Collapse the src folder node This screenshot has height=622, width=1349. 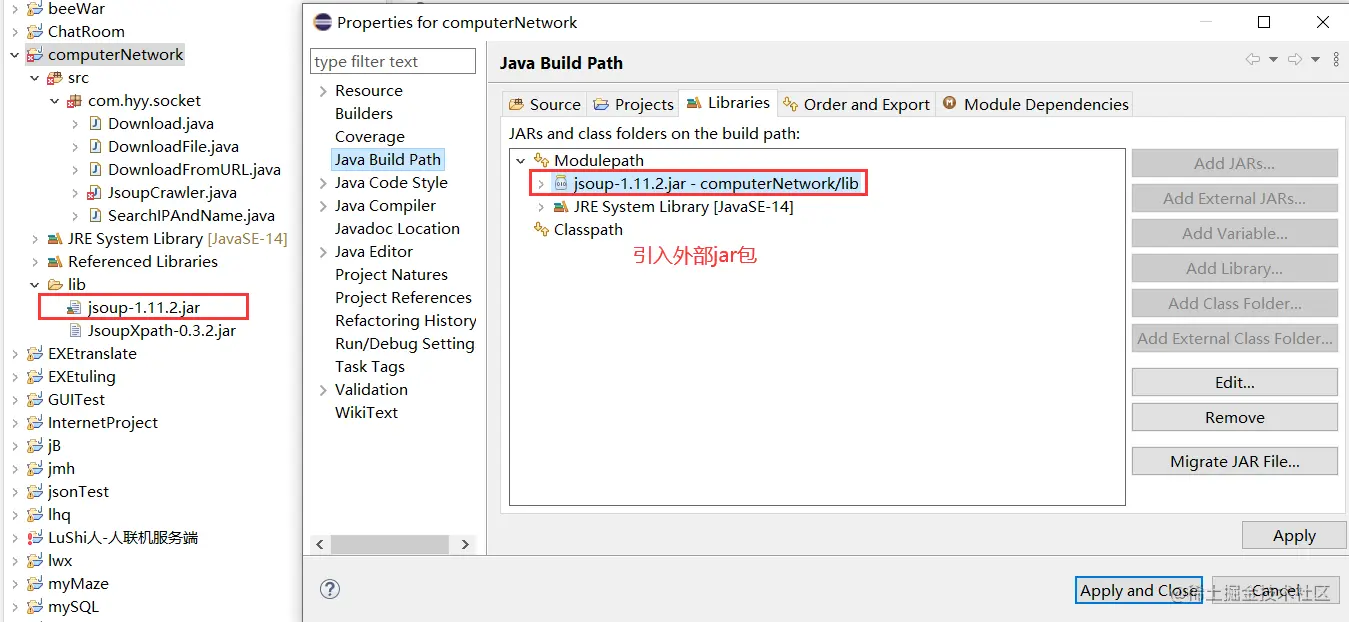[x=34, y=78]
